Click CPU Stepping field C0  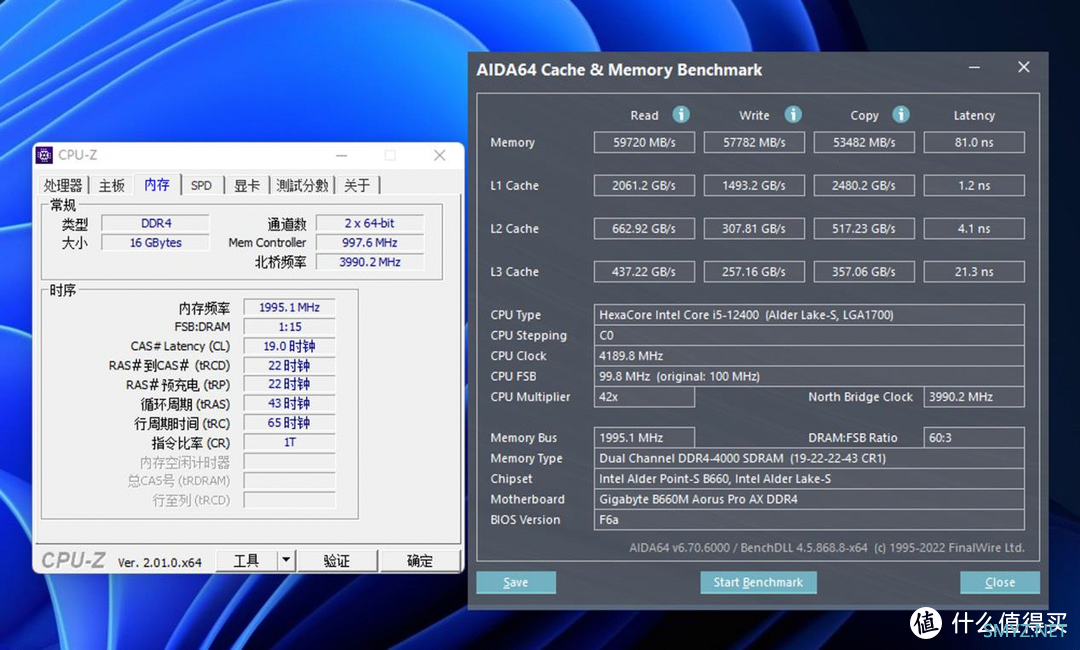809,335
